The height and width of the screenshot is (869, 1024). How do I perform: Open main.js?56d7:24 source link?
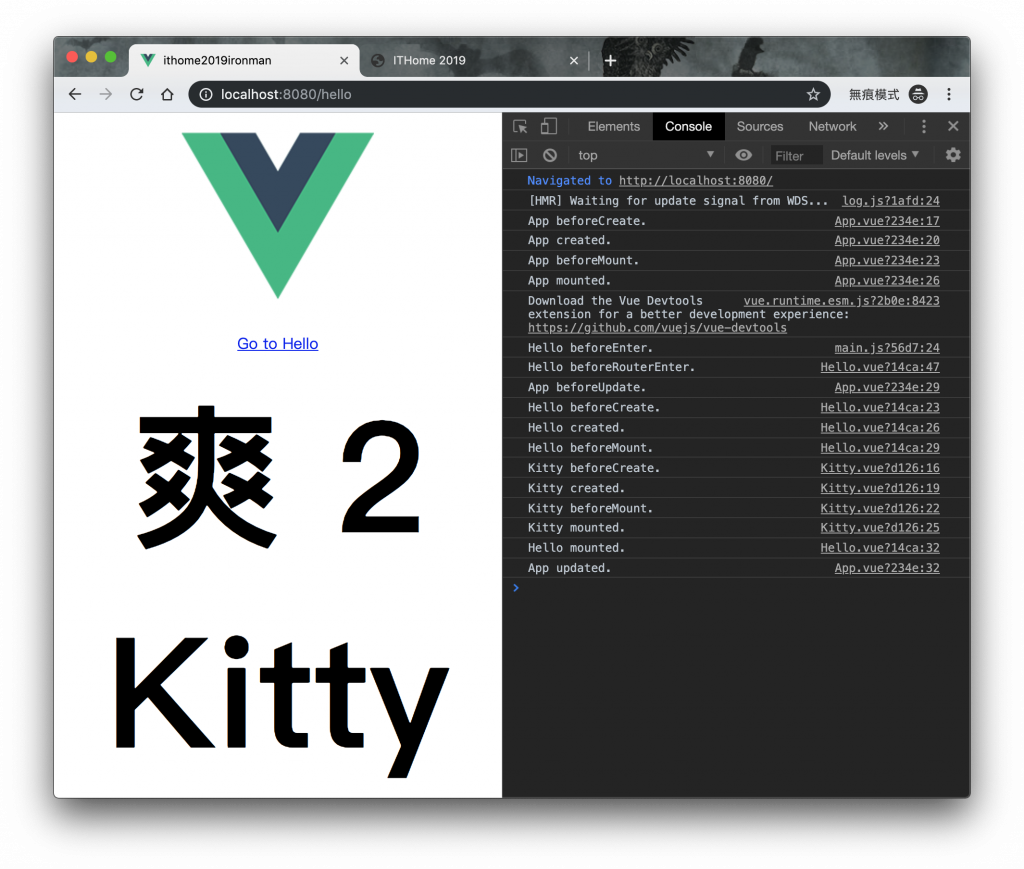point(887,348)
